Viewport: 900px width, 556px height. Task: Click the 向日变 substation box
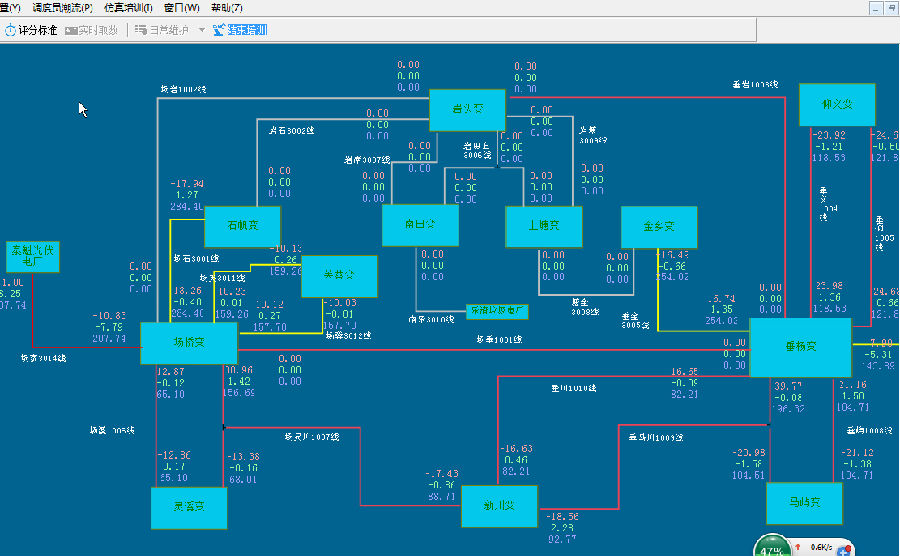click(x=421, y=226)
